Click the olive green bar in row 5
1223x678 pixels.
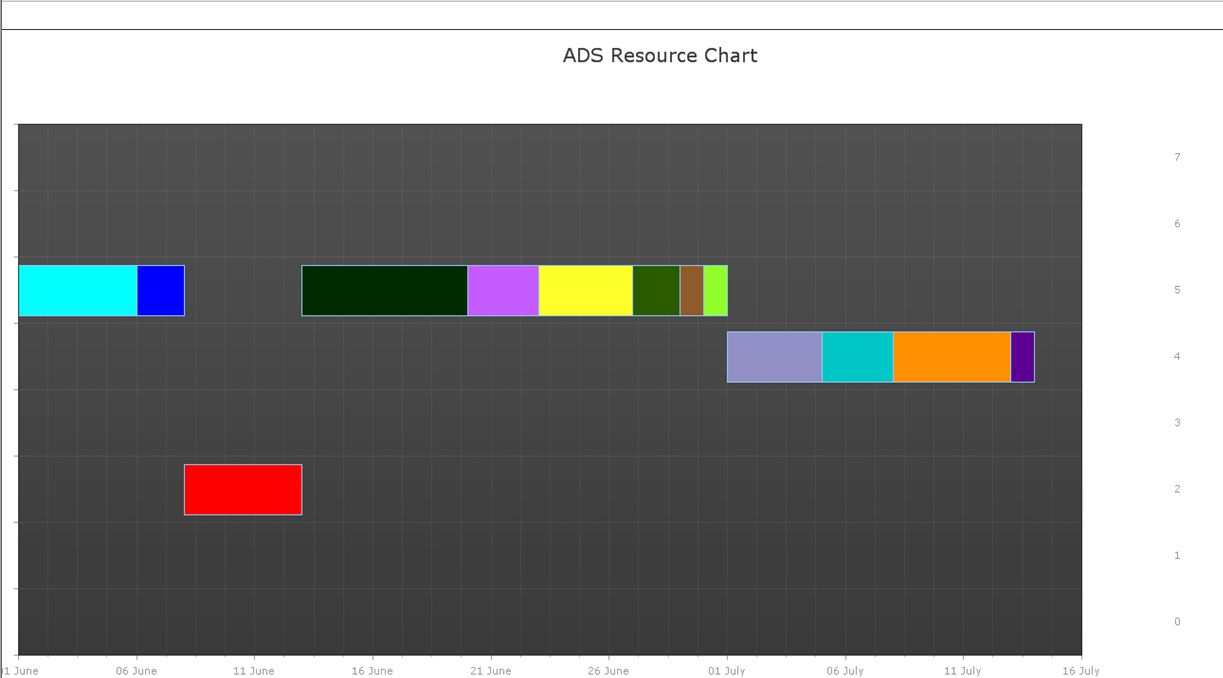[657, 291]
